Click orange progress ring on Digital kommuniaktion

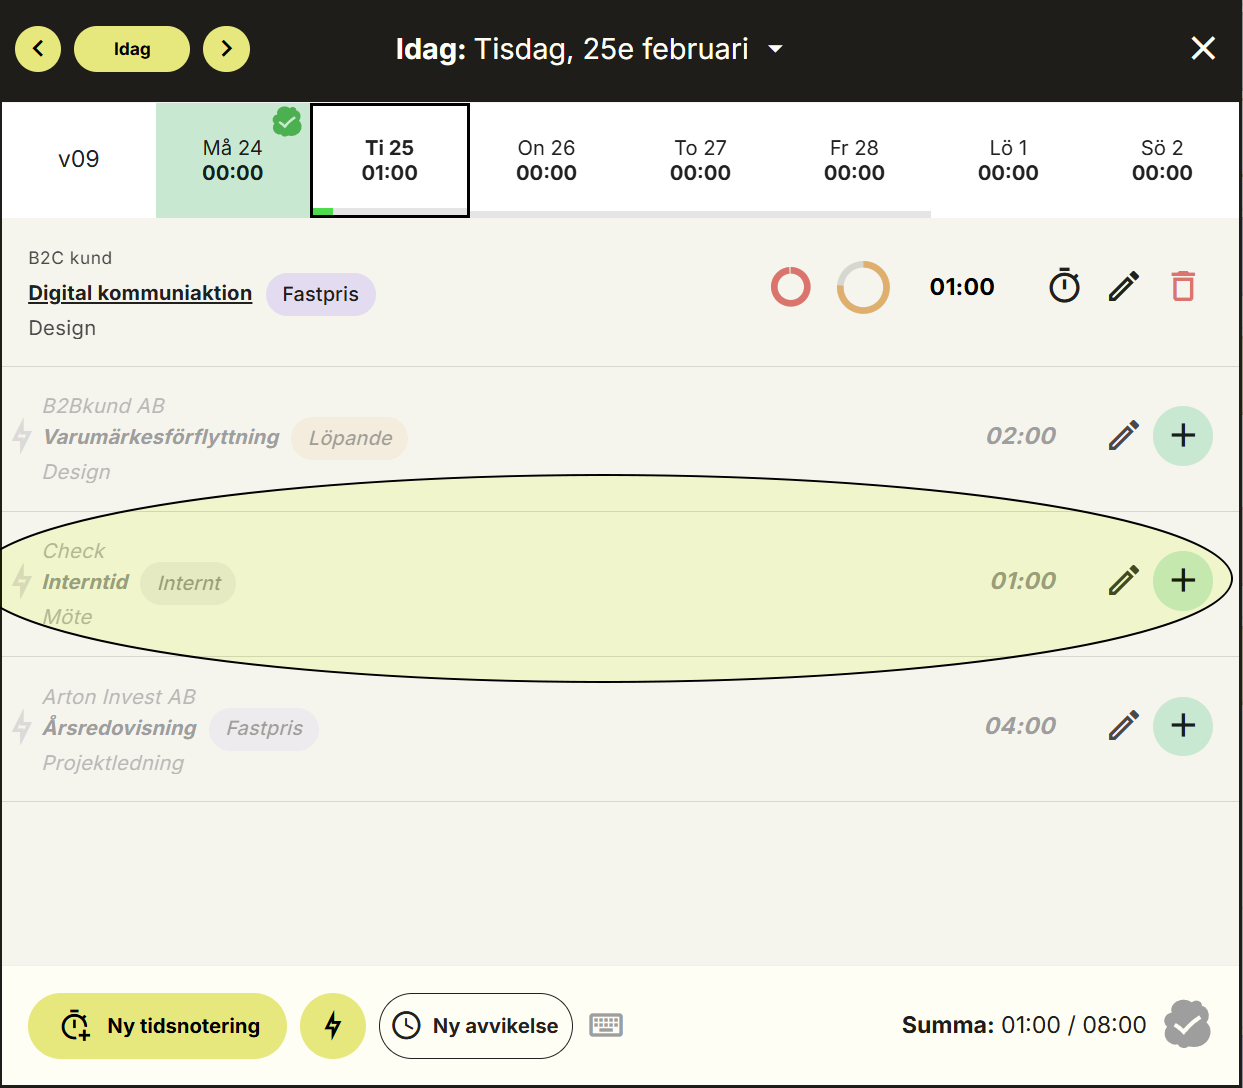pyautogui.click(x=863, y=287)
